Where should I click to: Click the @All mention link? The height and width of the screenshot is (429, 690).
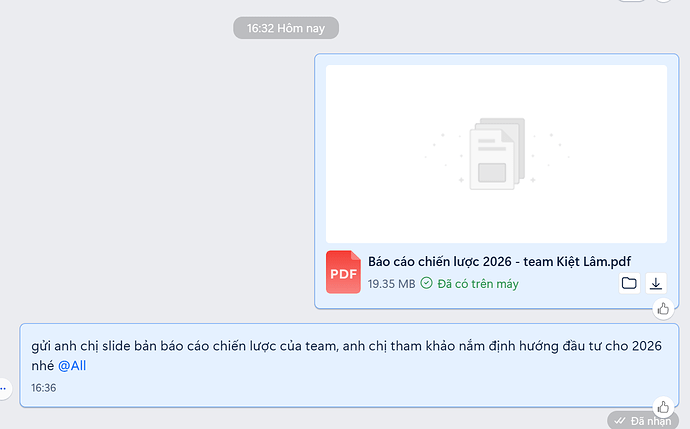(x=72, y=366)
